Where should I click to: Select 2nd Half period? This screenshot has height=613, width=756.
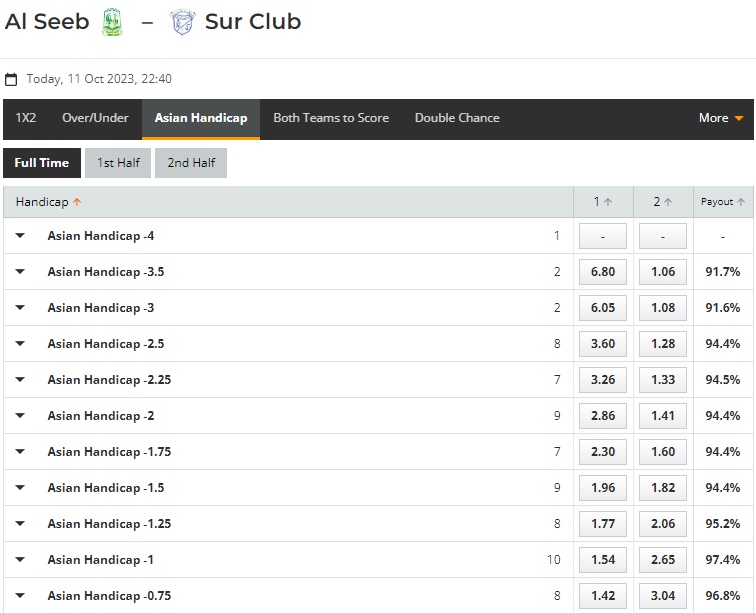191,163
